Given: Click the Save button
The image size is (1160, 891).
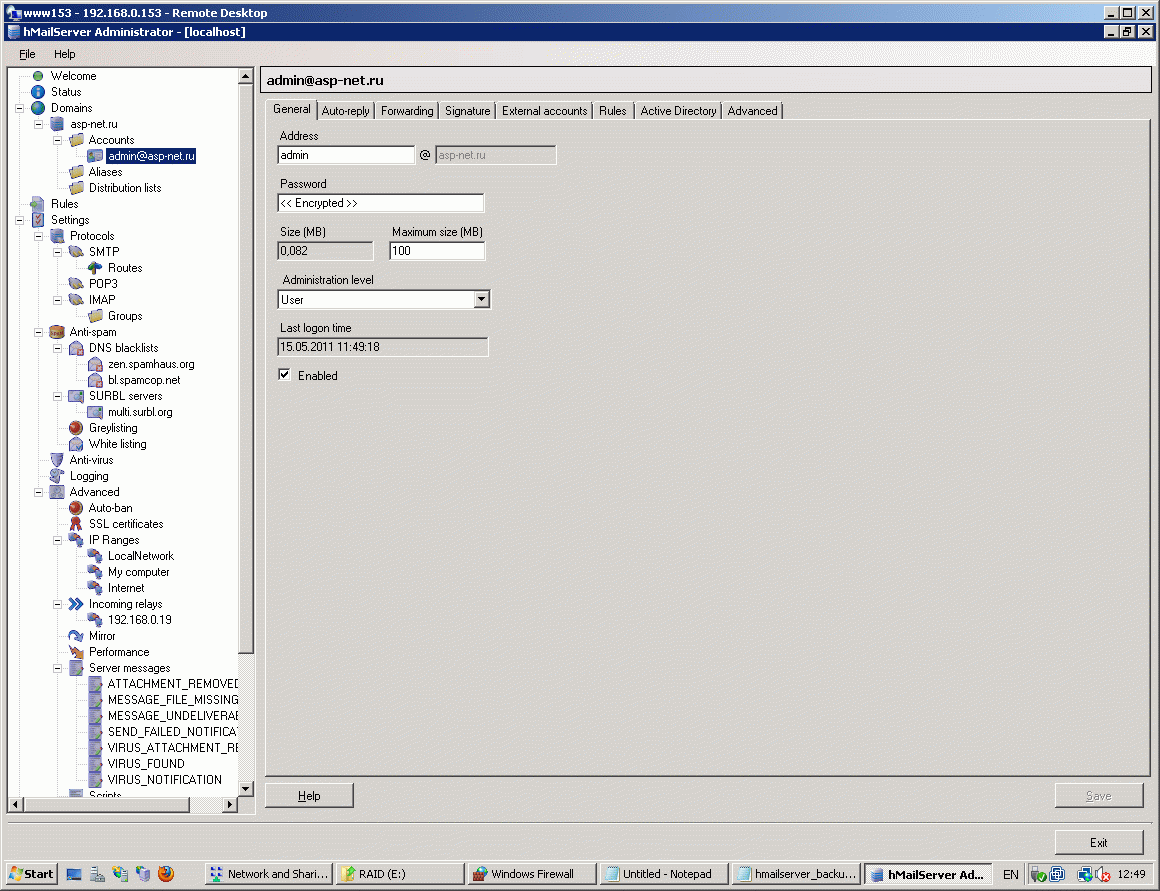Looking at the screenshot, I should pyautogui.click(x=1099, y=796).
